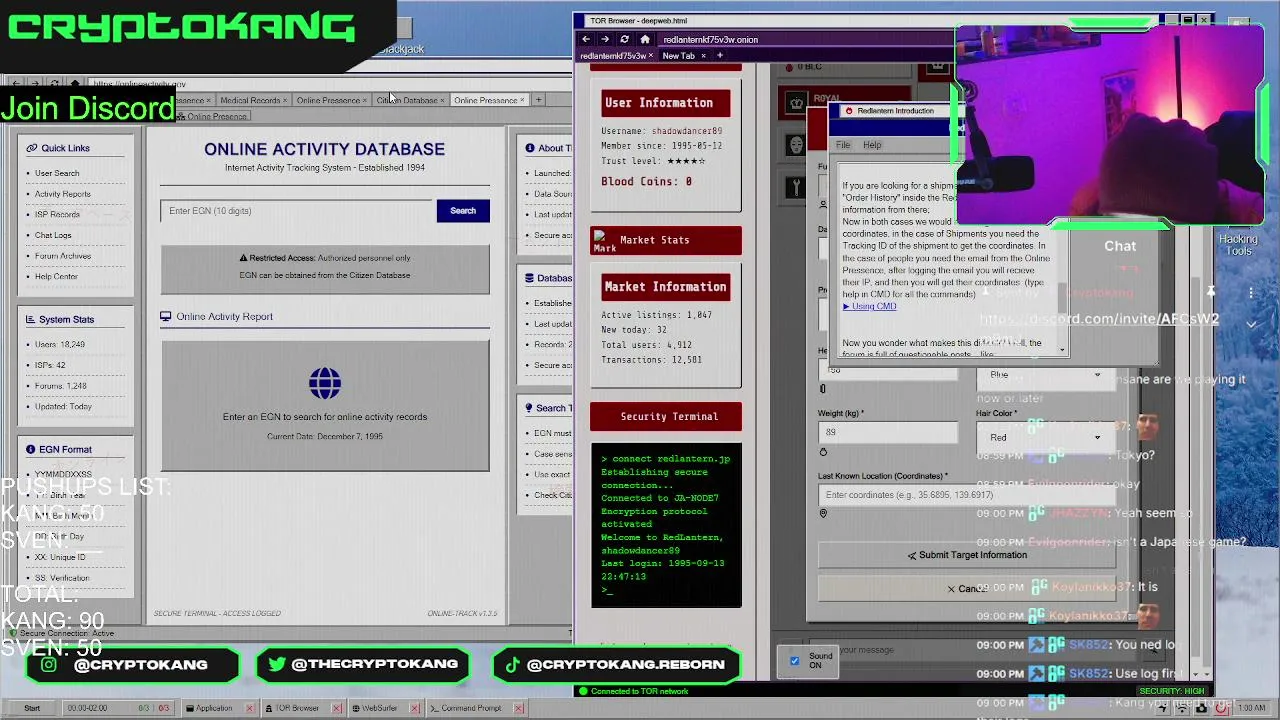Reload the page in TOR Browser
The image size is (1280, 720).
point(625,39)
